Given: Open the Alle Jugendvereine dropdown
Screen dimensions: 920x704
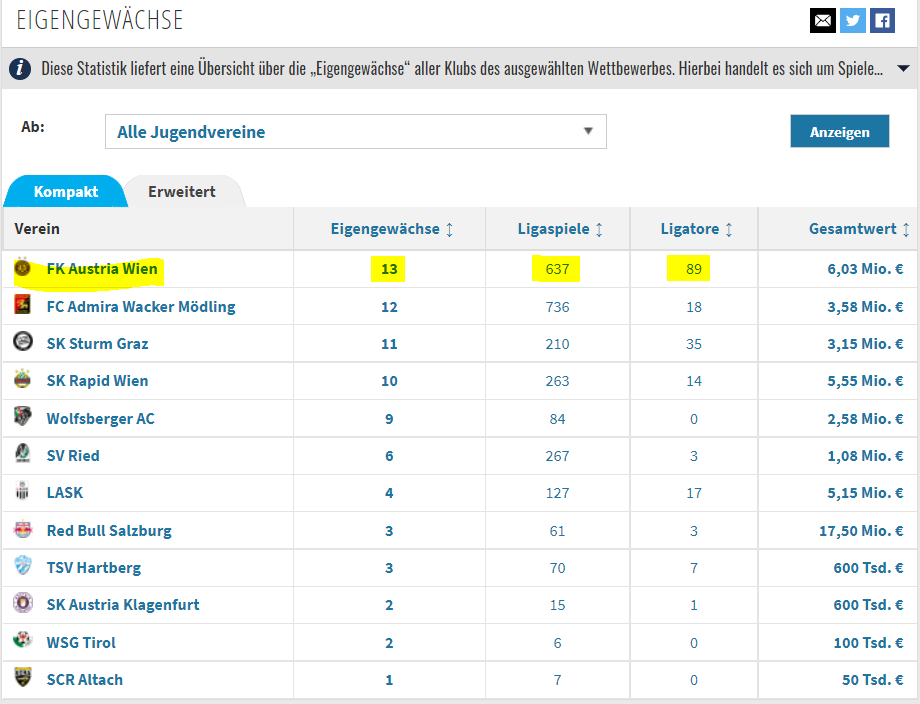Looking at the screenshot, I should [x=356, y=131].
